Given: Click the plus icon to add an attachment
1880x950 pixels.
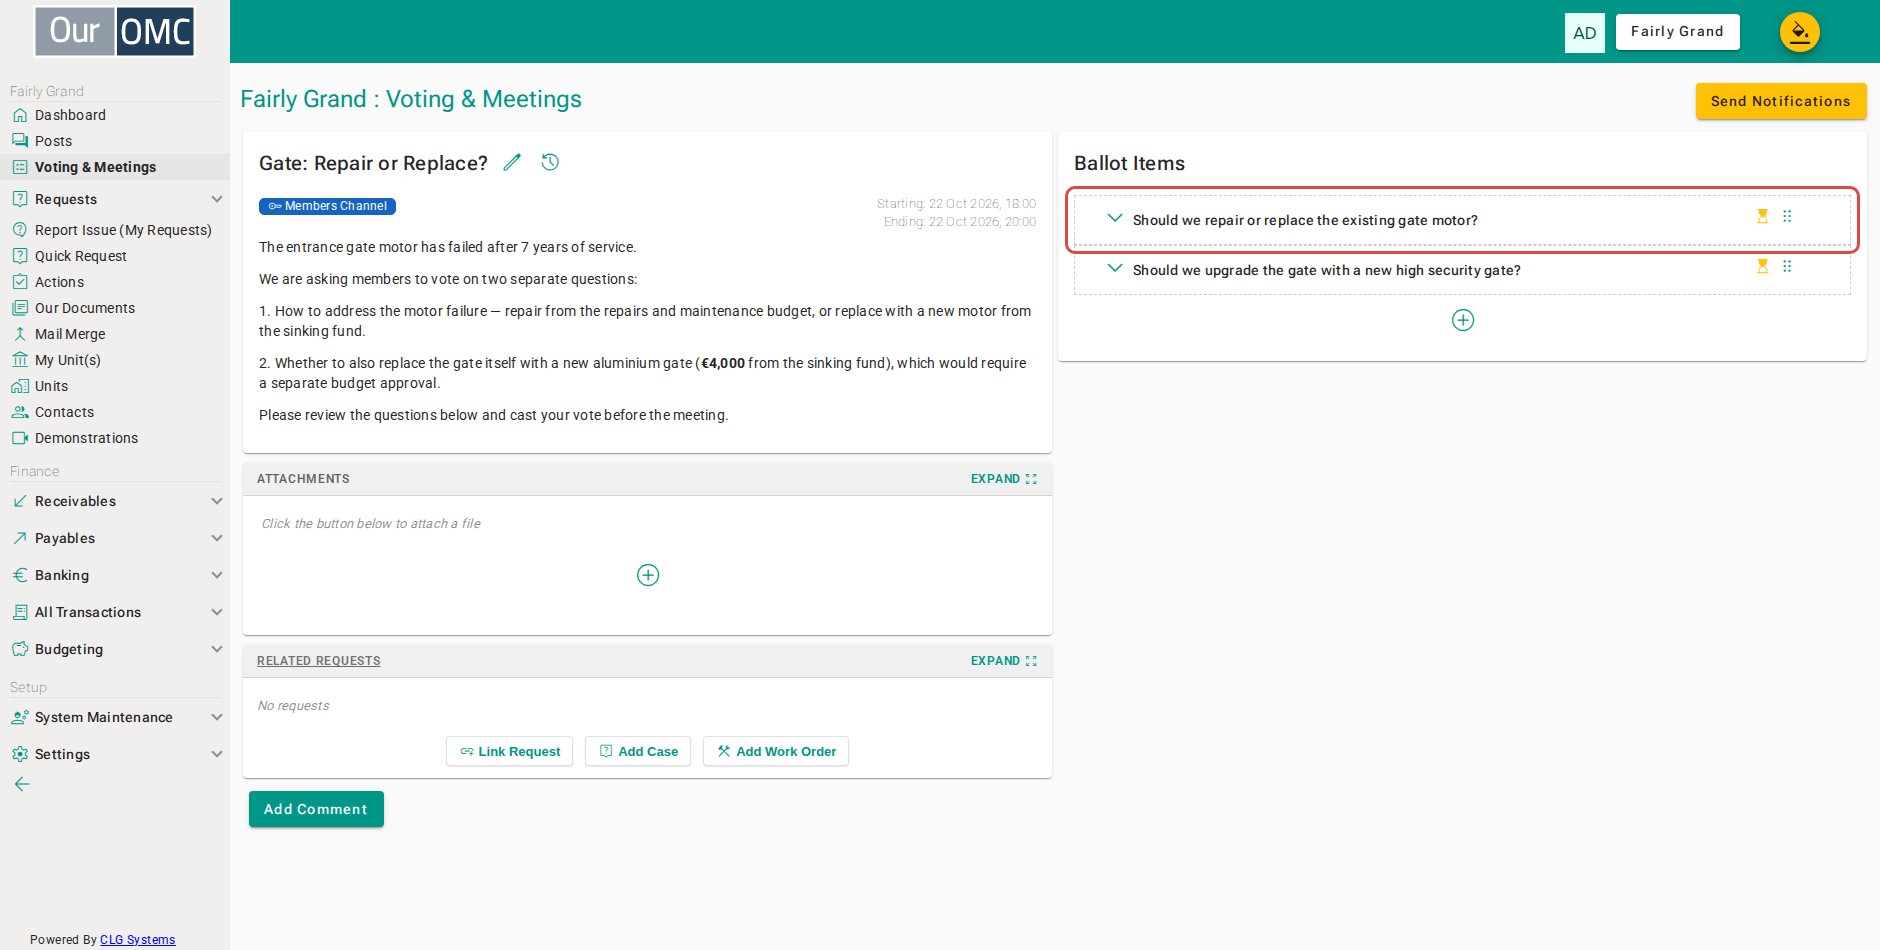Looking at the screenshot, I should coord(648,575).
